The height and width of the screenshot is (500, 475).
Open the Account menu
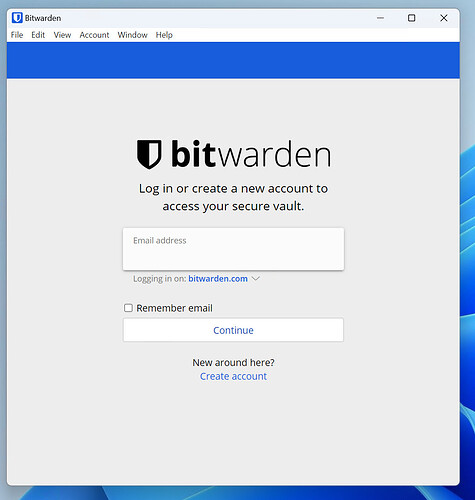click(x=94, y=35)
